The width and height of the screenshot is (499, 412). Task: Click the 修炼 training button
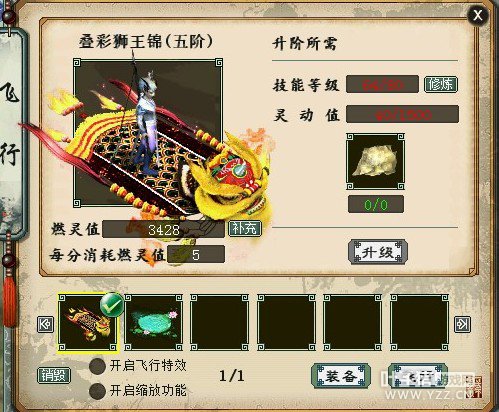click(441, 85)
